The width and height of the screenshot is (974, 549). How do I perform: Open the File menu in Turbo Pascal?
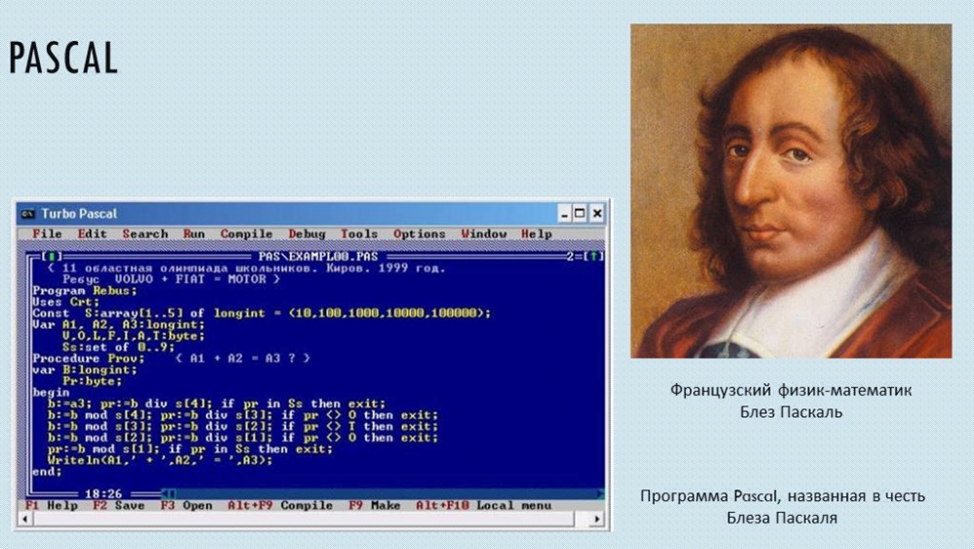47,234
